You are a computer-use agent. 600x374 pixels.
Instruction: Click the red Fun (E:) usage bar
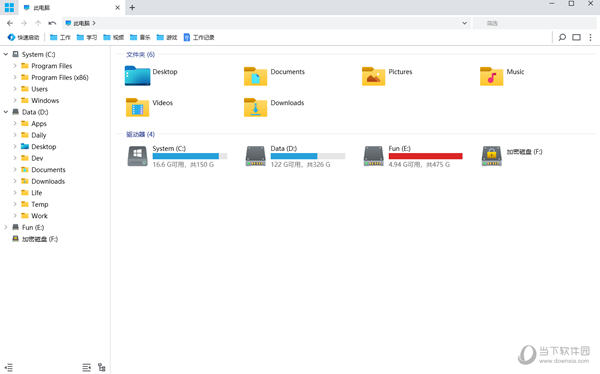point(426,156)
